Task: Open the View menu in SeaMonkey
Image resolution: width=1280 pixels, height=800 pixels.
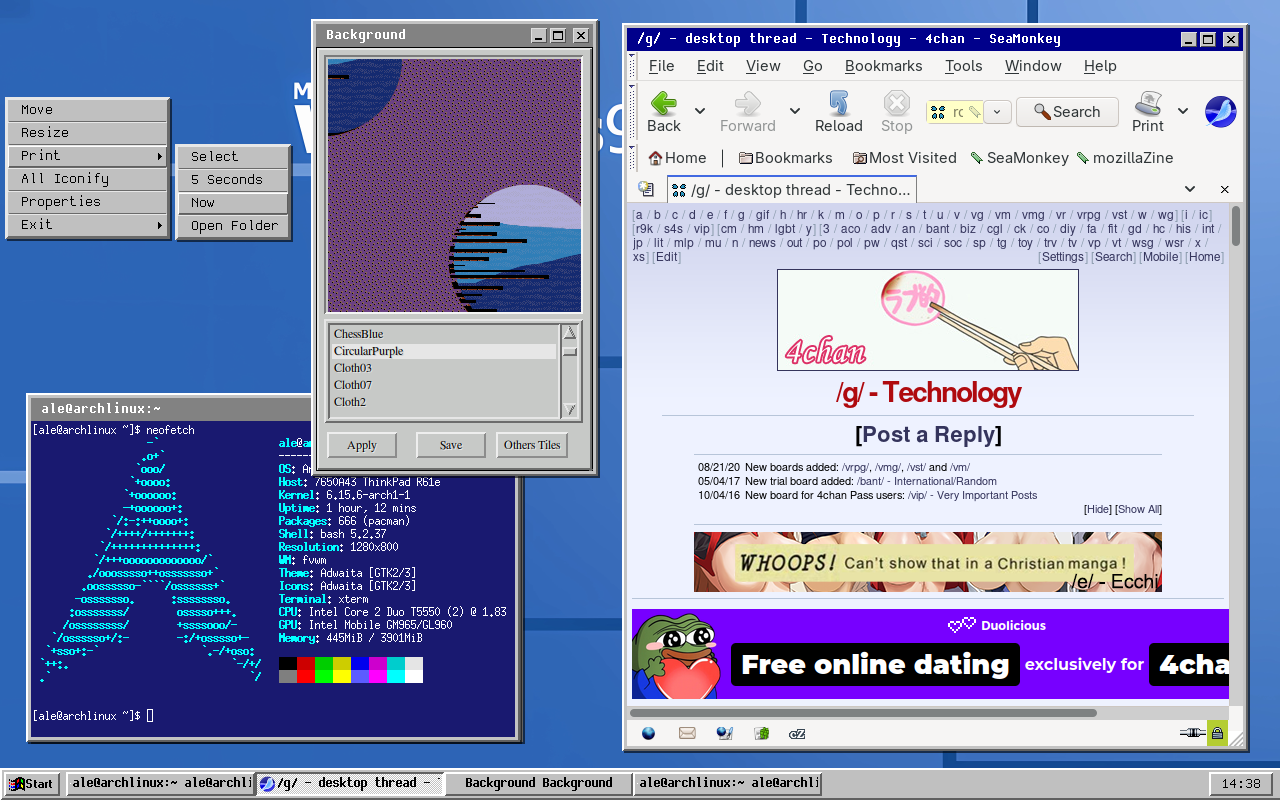Action: [x=763, y=66]
